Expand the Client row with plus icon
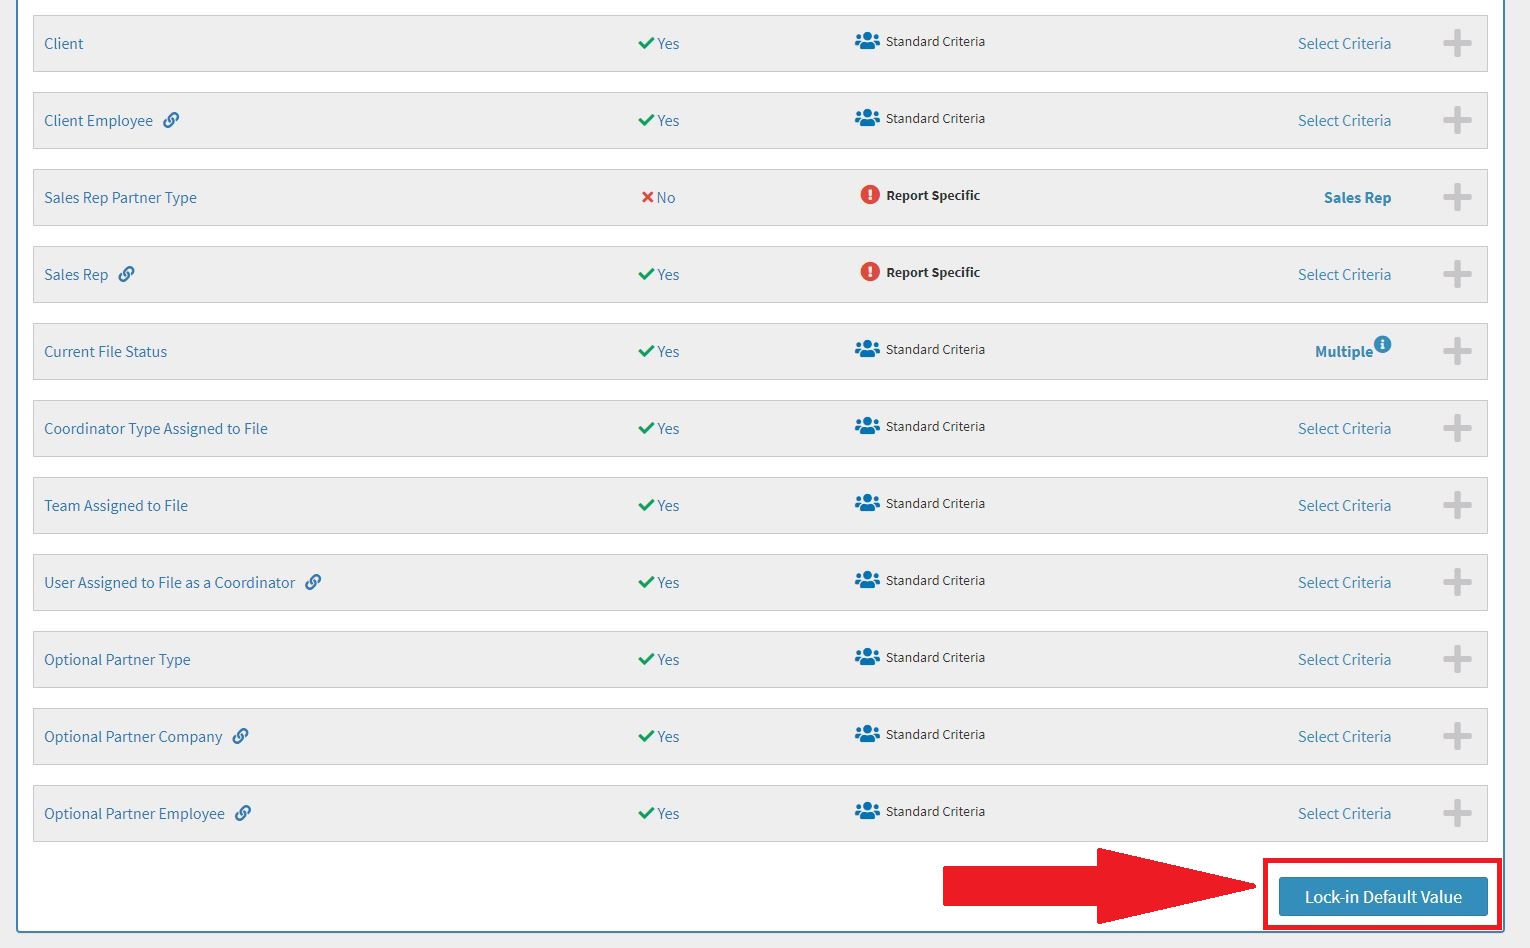This screenshot has width=1530, height=948. pos(1457,43)
